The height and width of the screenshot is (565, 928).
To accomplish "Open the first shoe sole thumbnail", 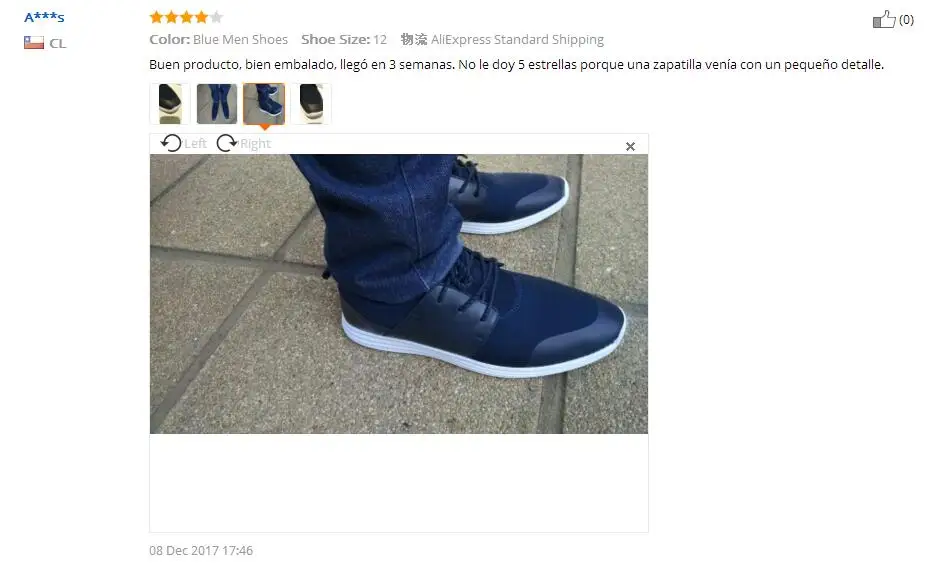I will click(x=170, y=104).
